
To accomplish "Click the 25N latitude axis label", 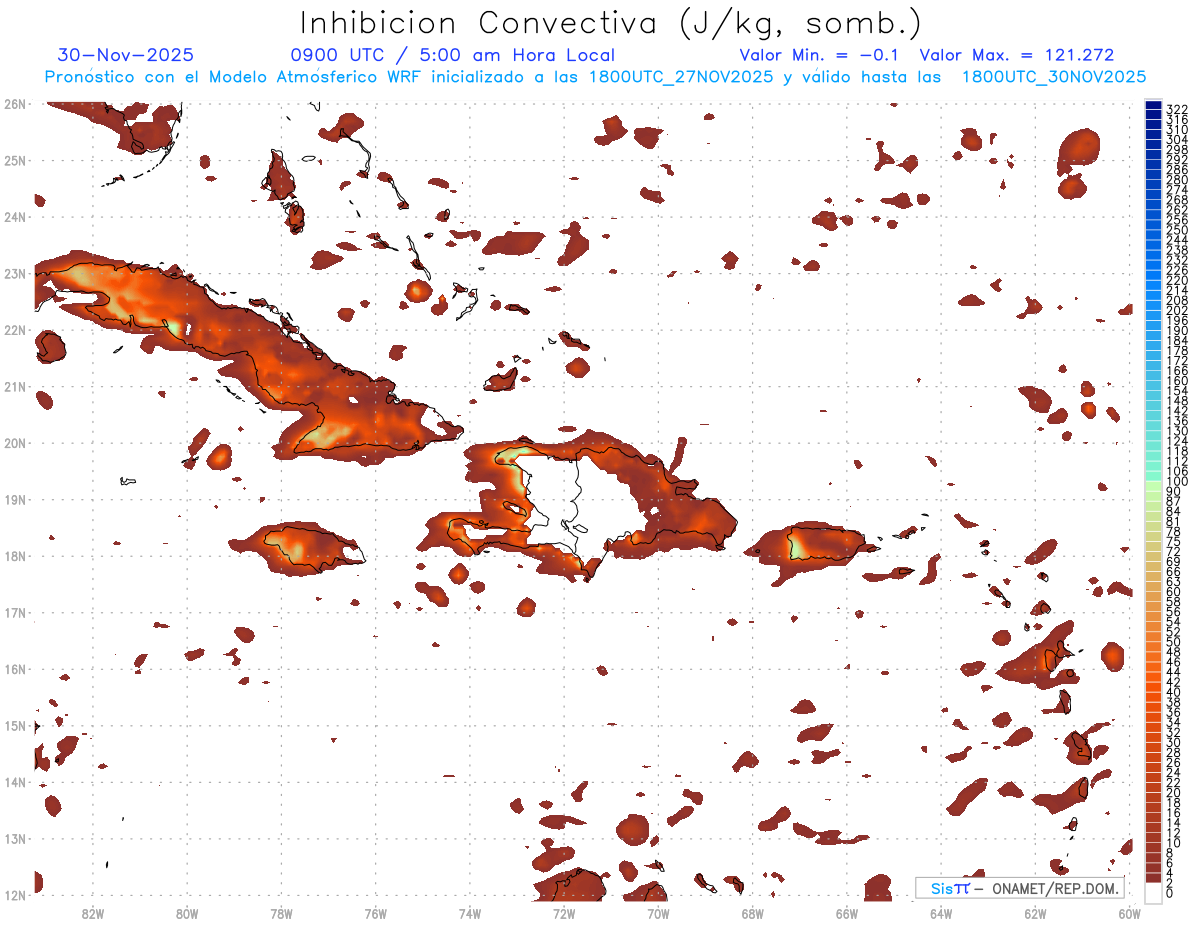I will [x=15, y=160].
